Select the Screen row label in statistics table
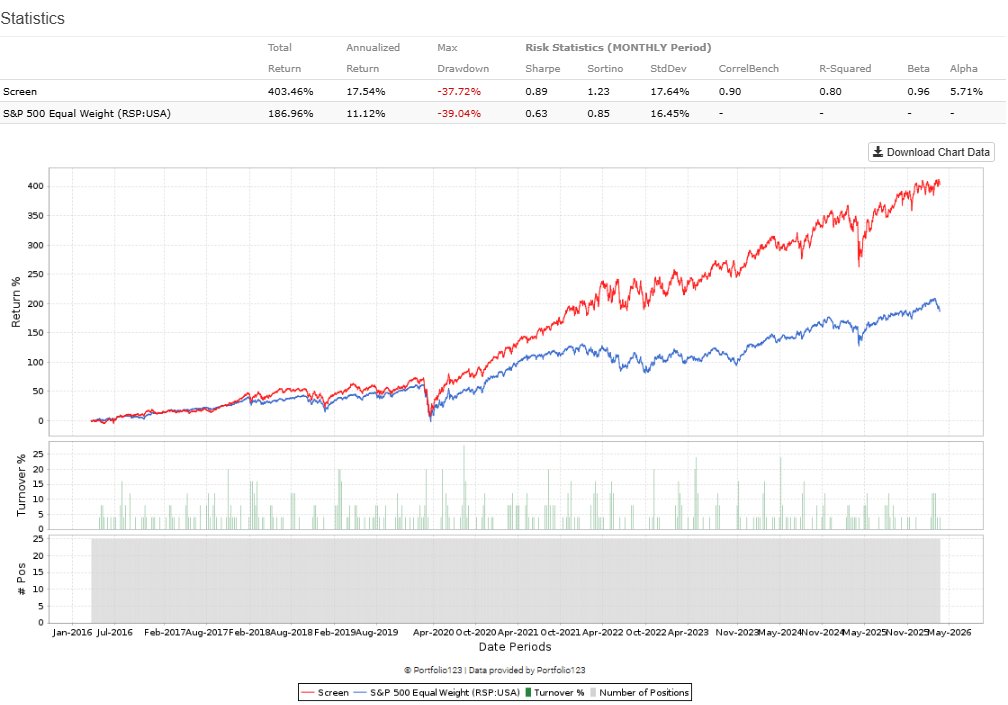Viewport: 1008px width, 705px height. [20, 92]
